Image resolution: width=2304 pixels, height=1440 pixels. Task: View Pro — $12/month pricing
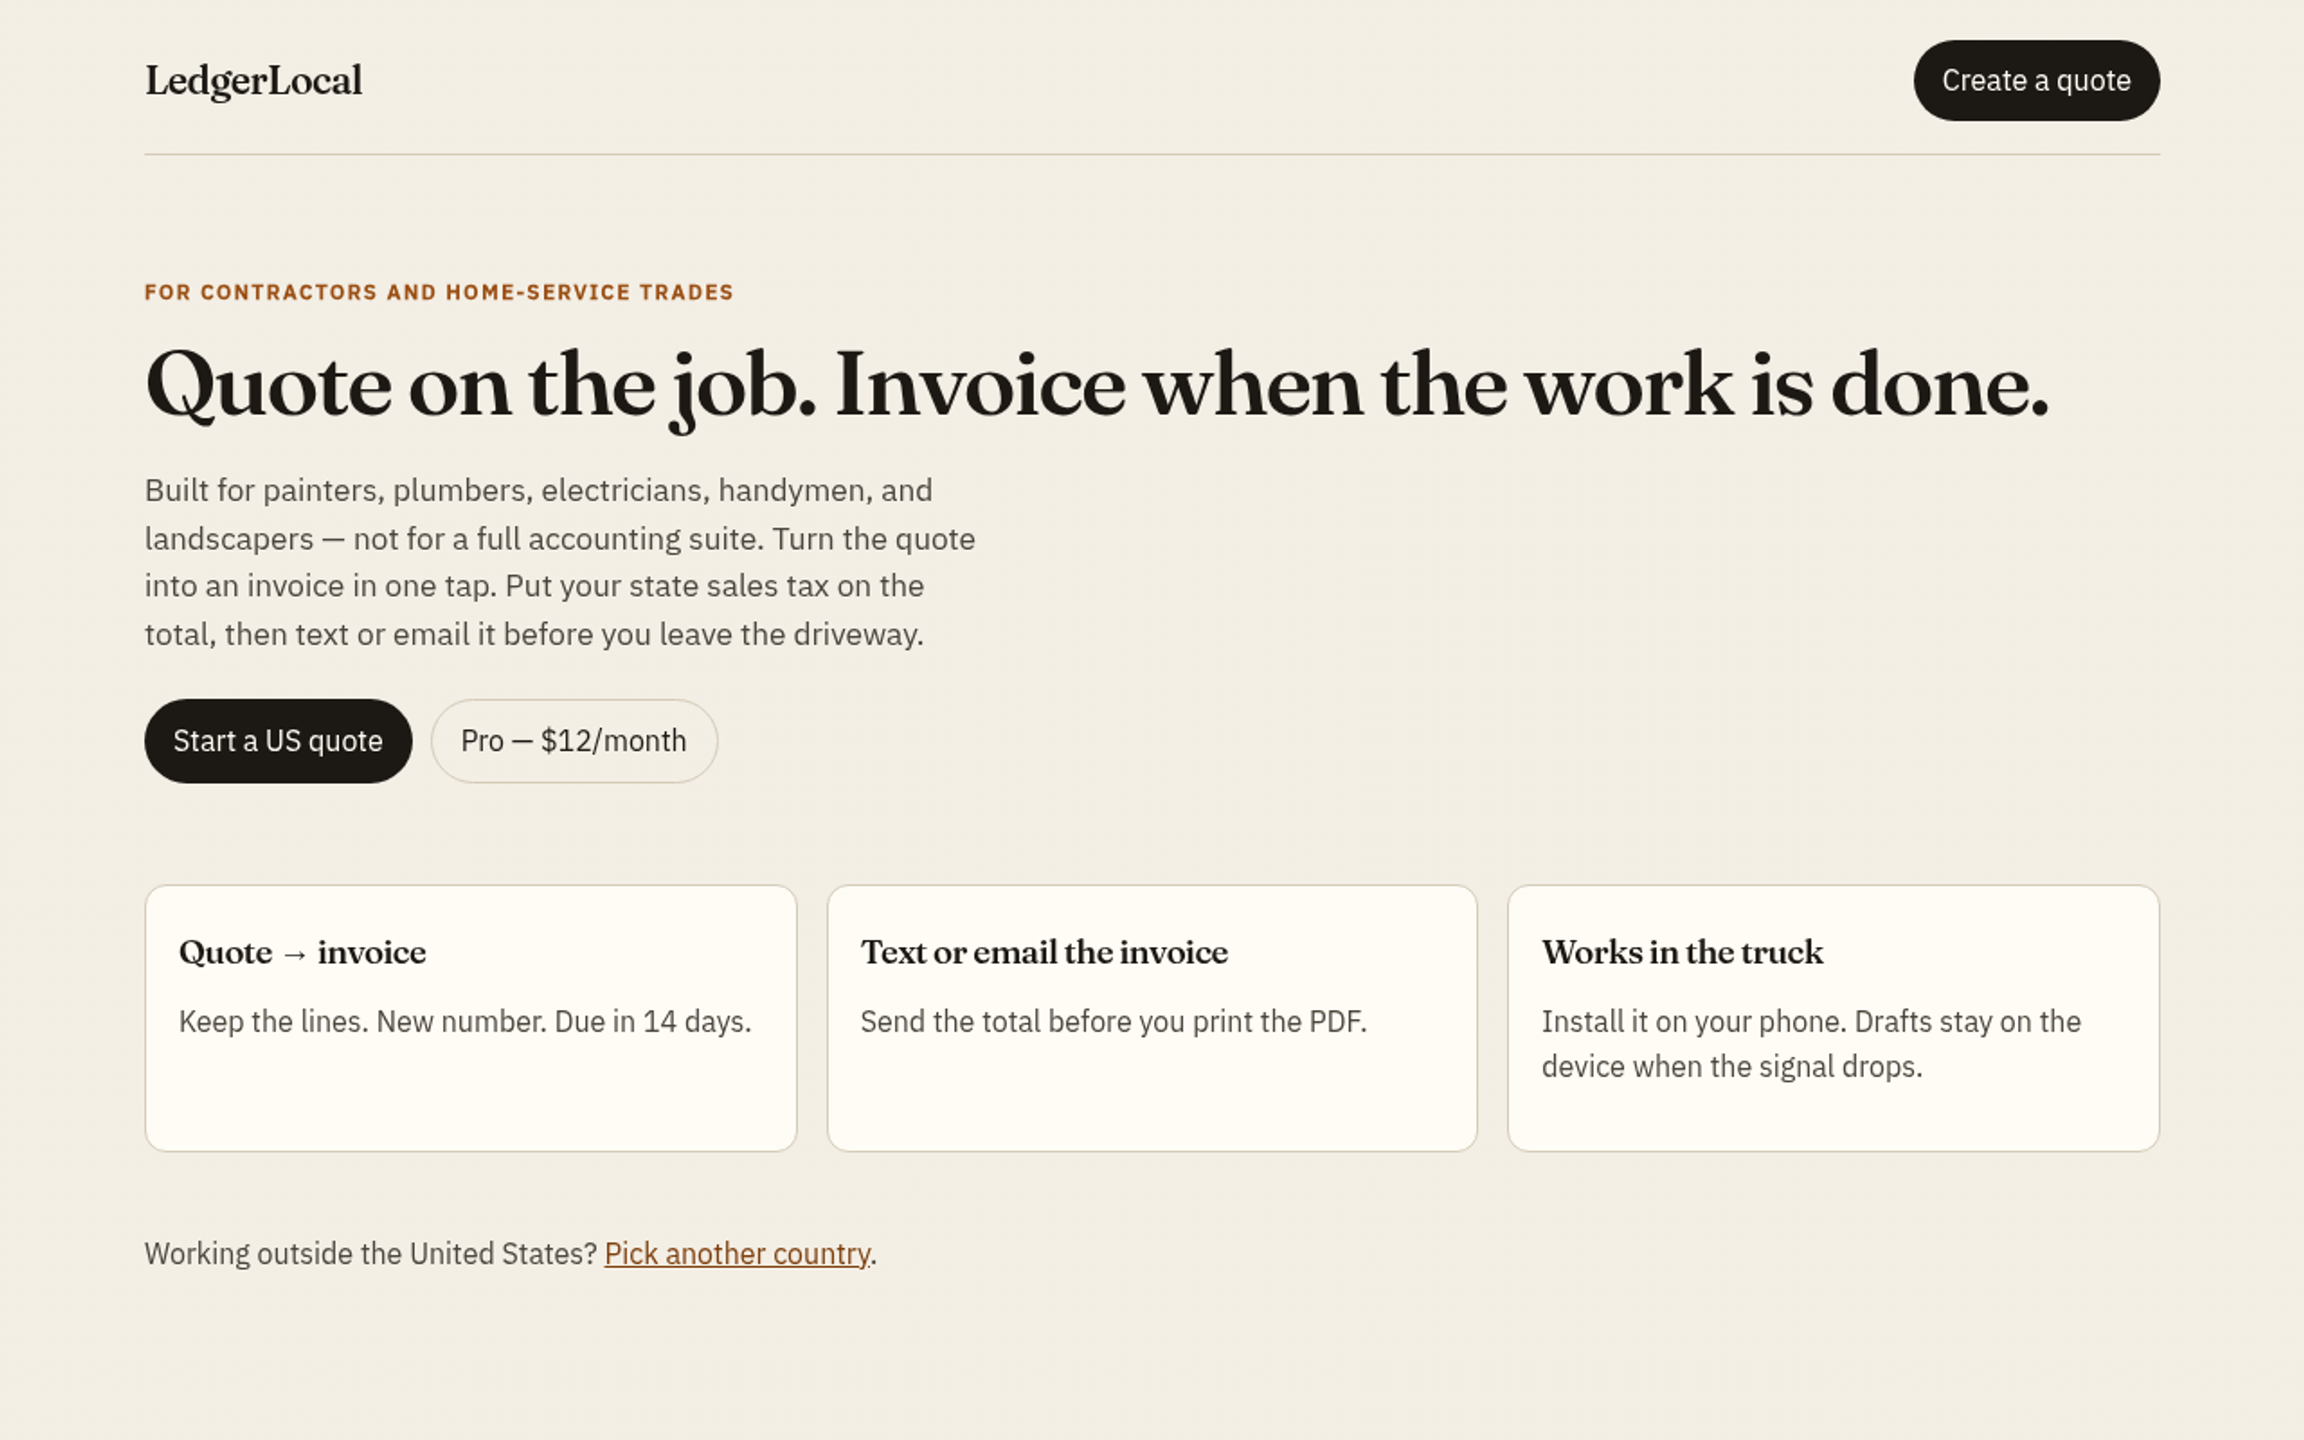point(574,741)
